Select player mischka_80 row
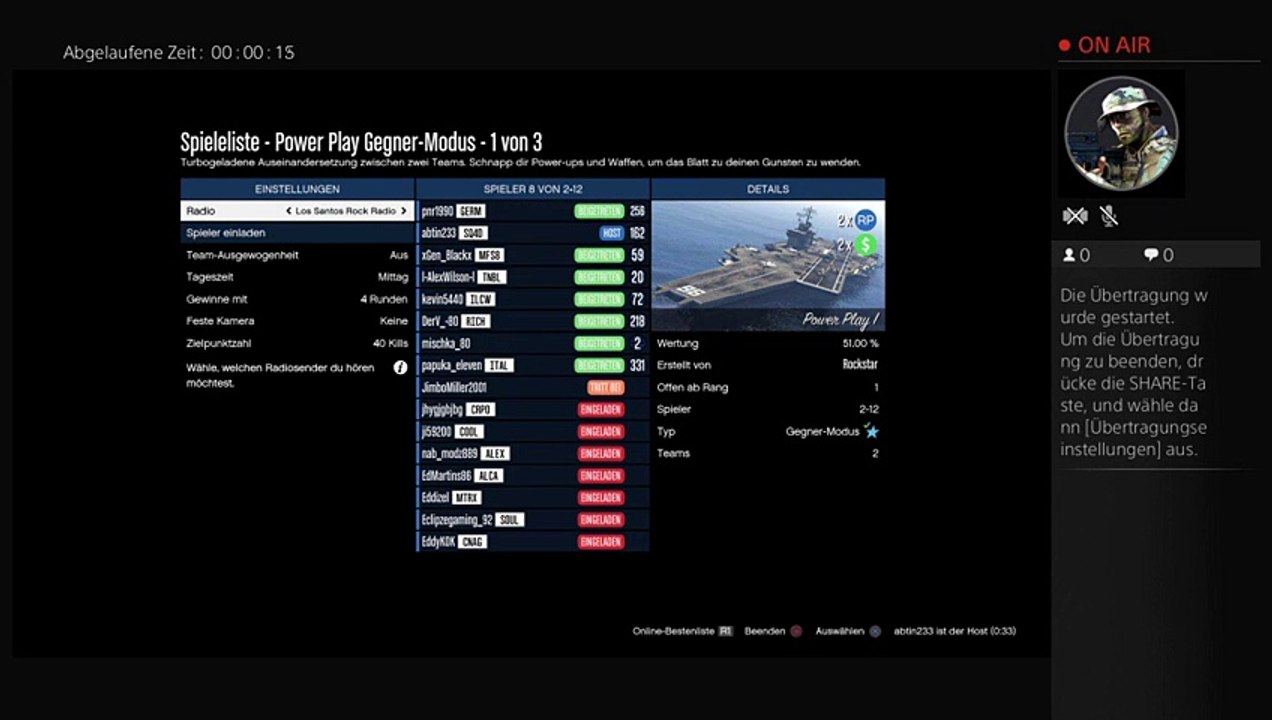 [x=532, y=343]
